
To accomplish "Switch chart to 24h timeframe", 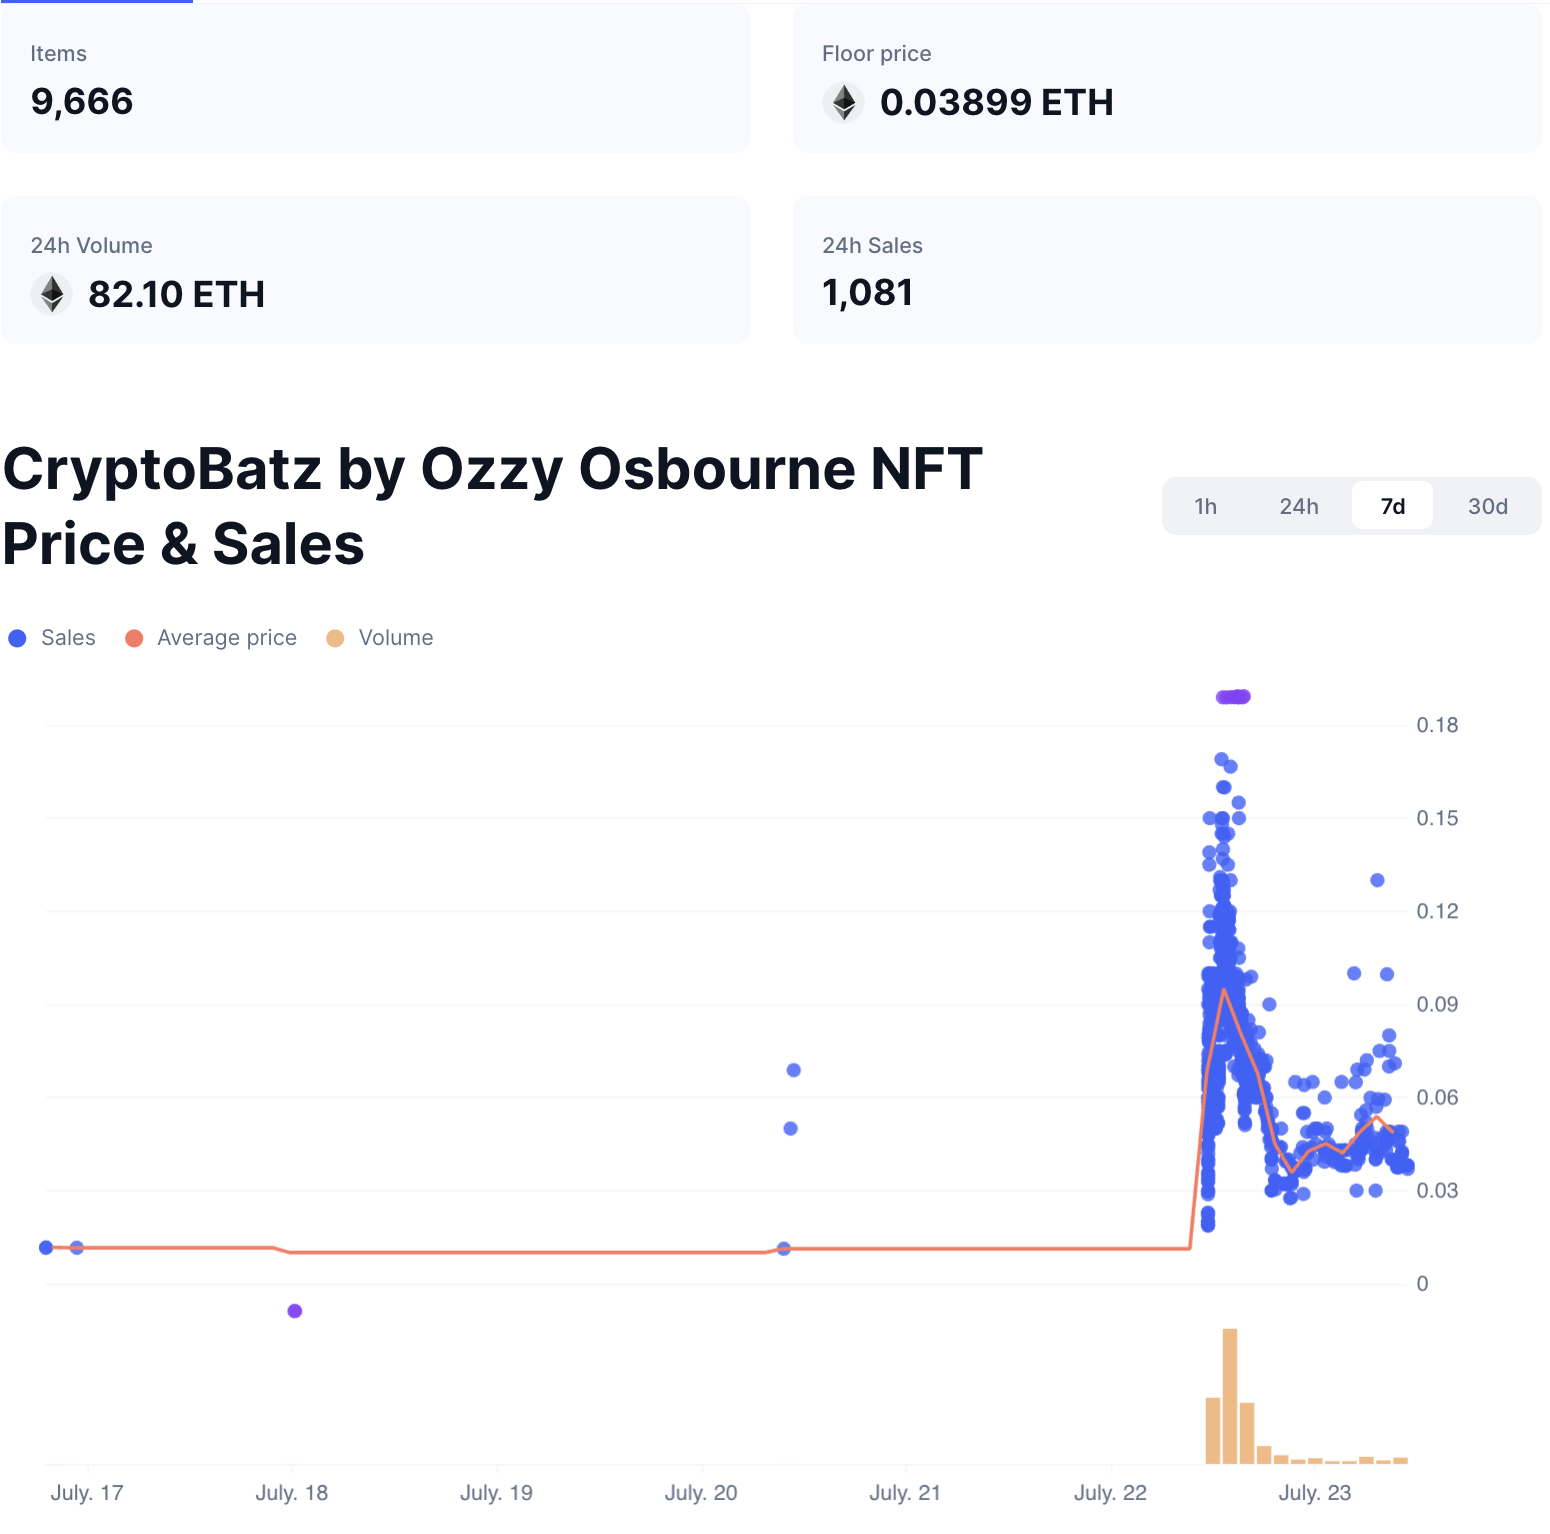I will click(x=1299, y=506).
